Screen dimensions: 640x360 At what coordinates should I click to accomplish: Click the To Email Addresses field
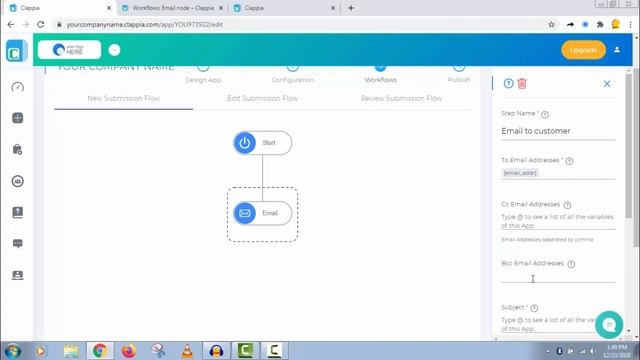point(558,173)
